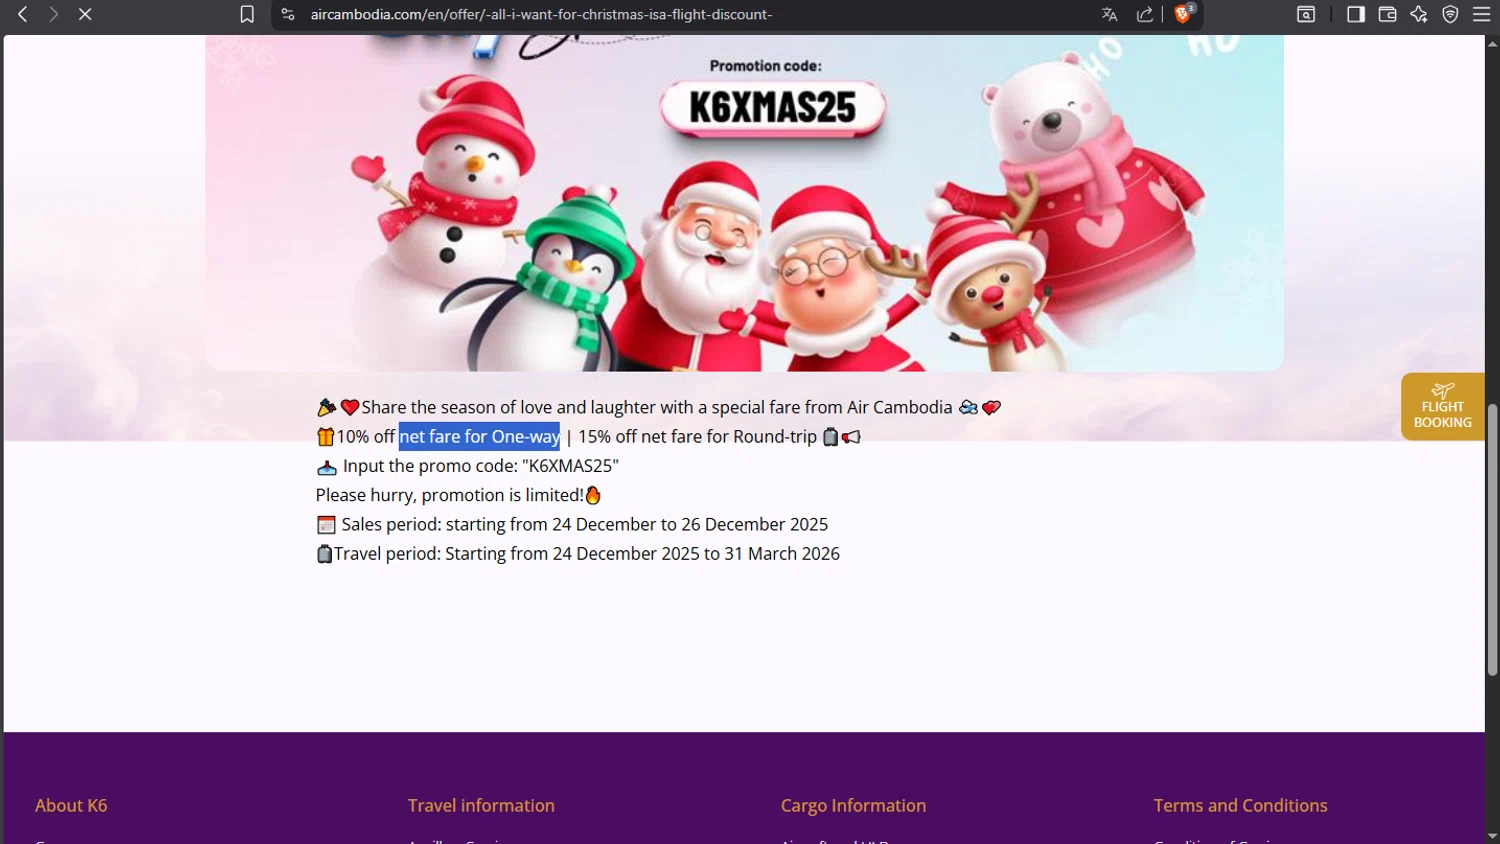
Task: Open the tab search icon
Action: click(x=1306, y=14)
